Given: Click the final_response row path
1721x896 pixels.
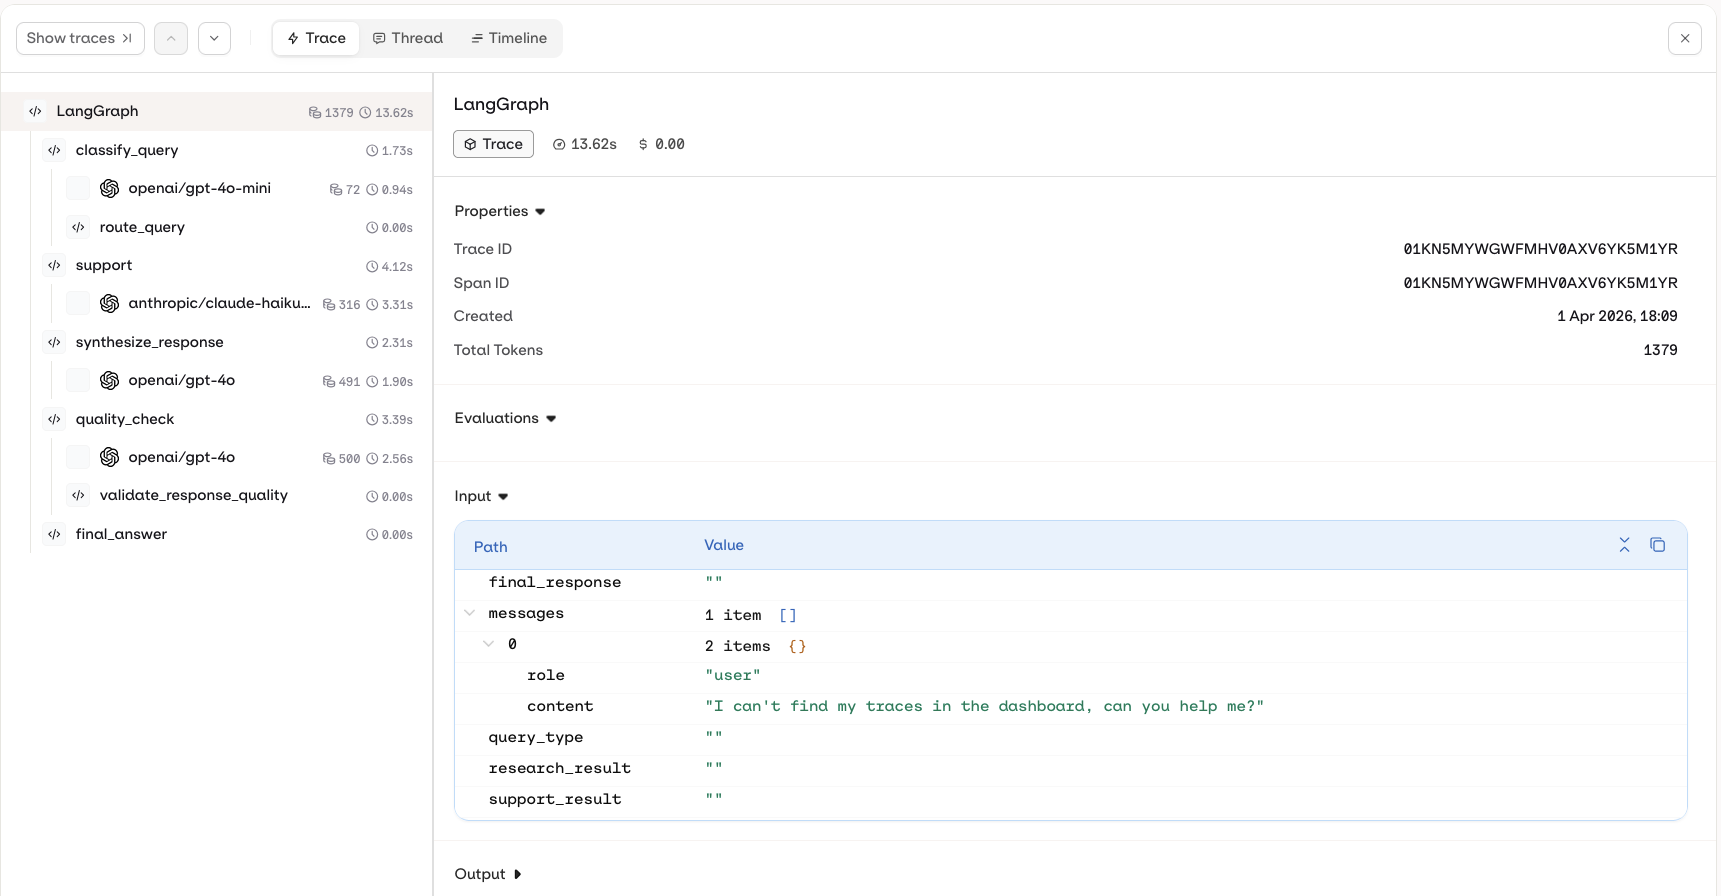Looking at the screenshot, I should (x=554, y=582).
